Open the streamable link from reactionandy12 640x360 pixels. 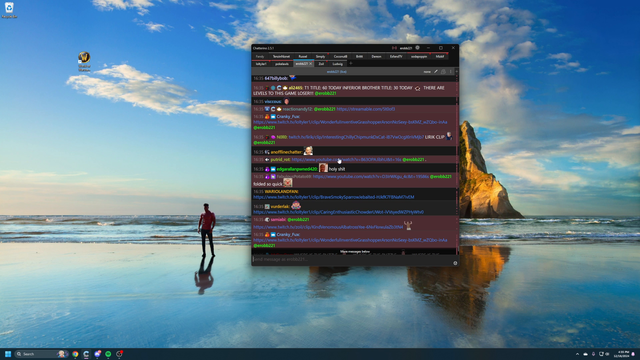366,109
